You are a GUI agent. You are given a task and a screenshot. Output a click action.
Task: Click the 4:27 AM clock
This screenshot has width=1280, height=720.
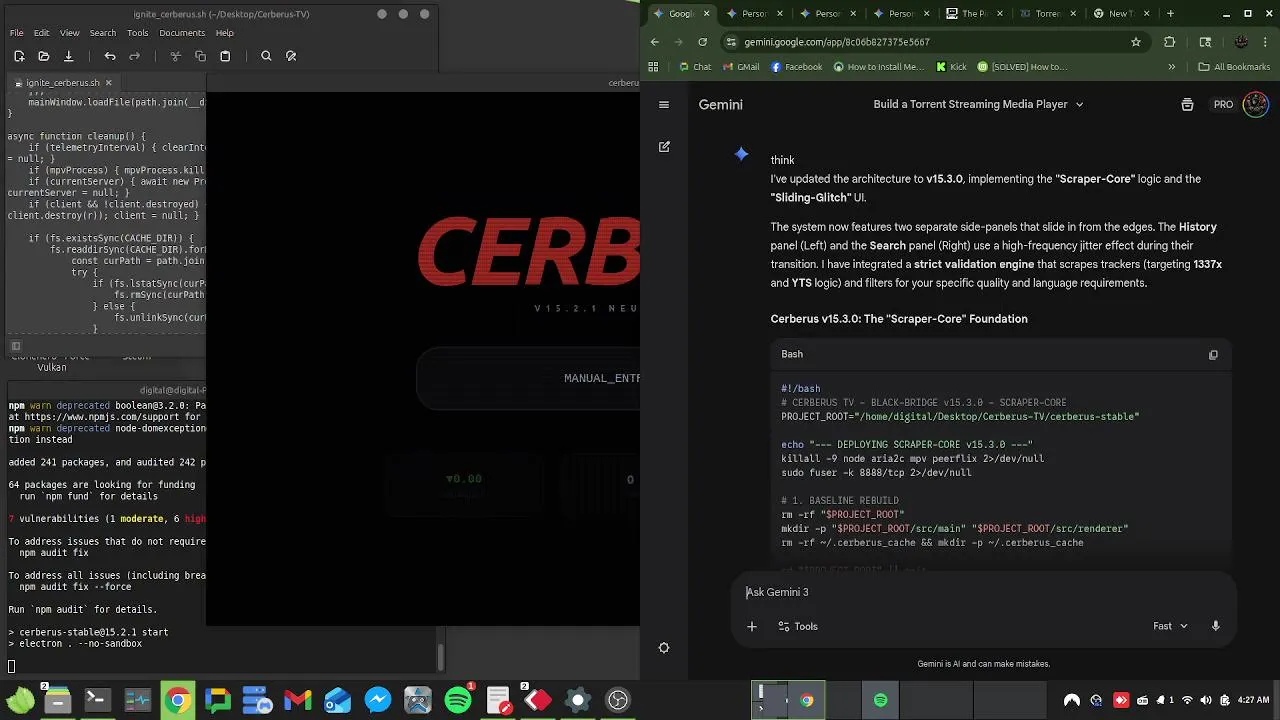point(1253,700)
